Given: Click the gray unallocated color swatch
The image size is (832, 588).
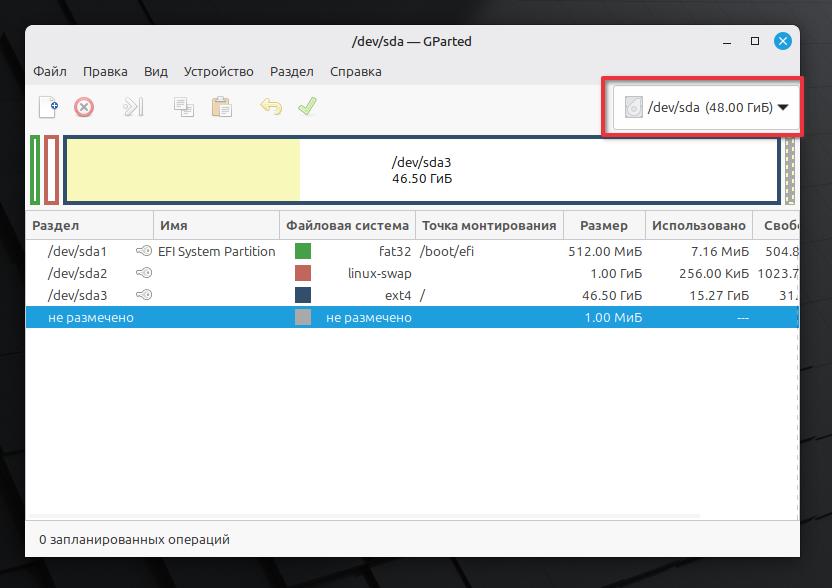Looking at the screenshot, I should point(303,317).
